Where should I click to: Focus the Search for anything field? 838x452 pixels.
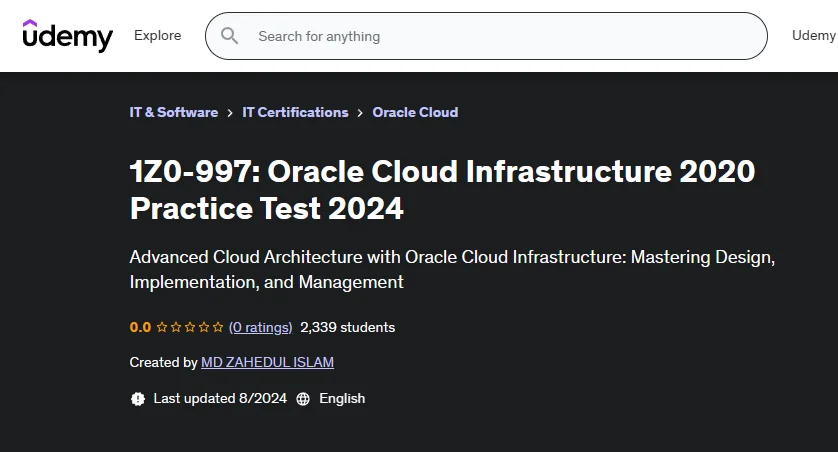[486, 36]
